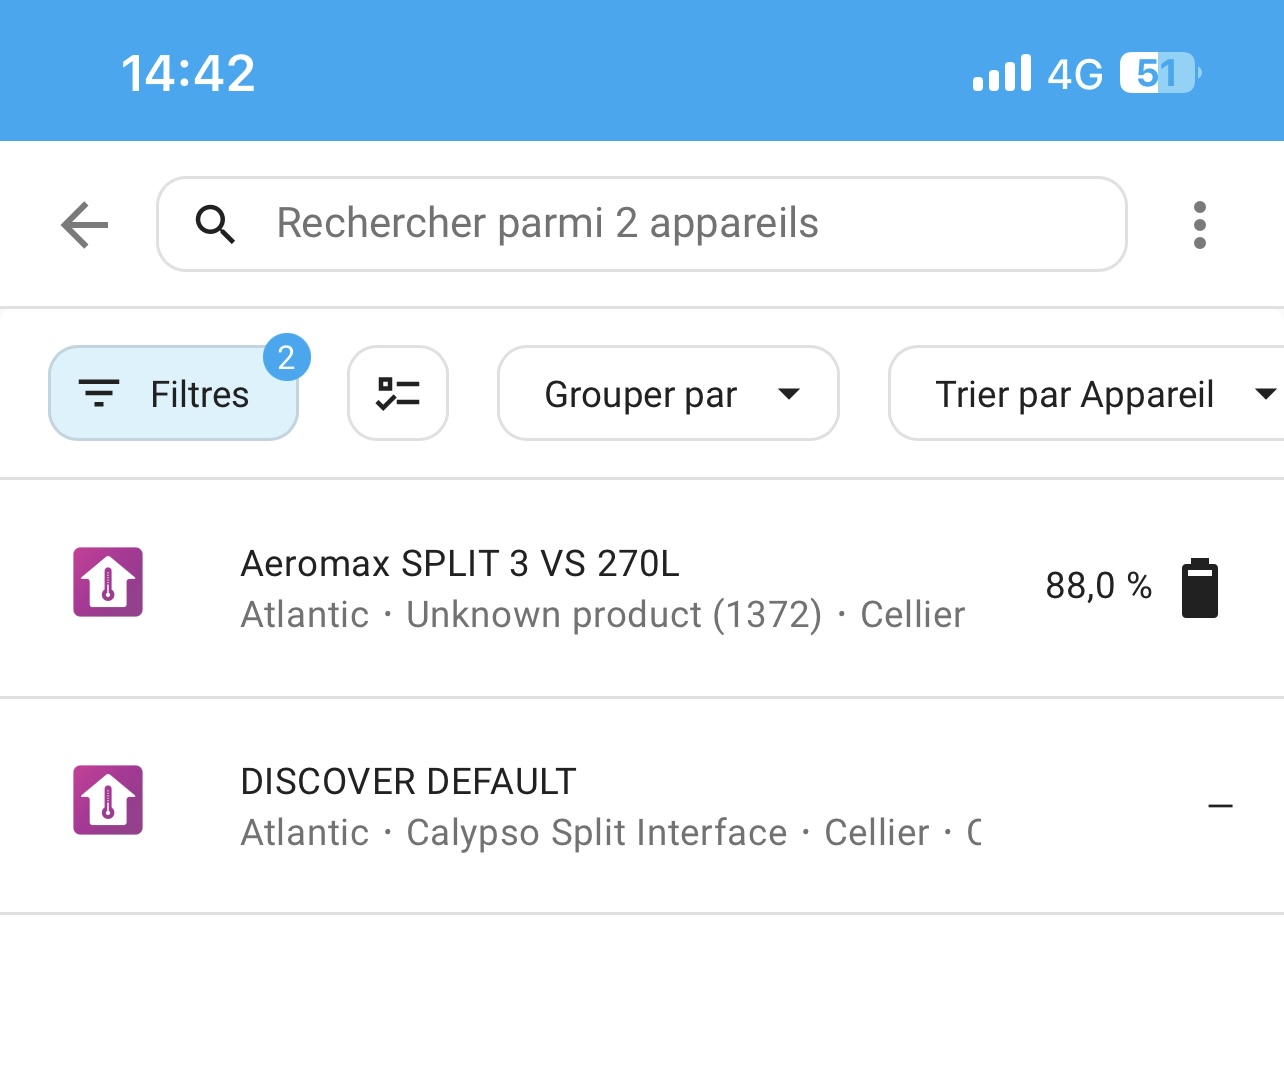Click the DISCOVER DEFAULT thermostat icon
The height and width of the screenshot is (1081, 1284).
pyautogui.click(x=108, y=800)
